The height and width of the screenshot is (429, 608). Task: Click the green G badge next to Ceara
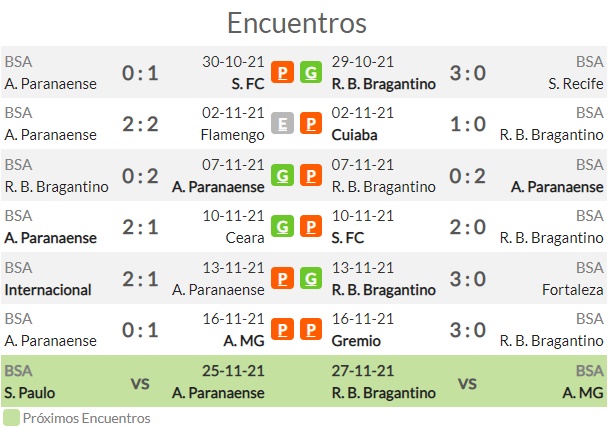point(282,226)
